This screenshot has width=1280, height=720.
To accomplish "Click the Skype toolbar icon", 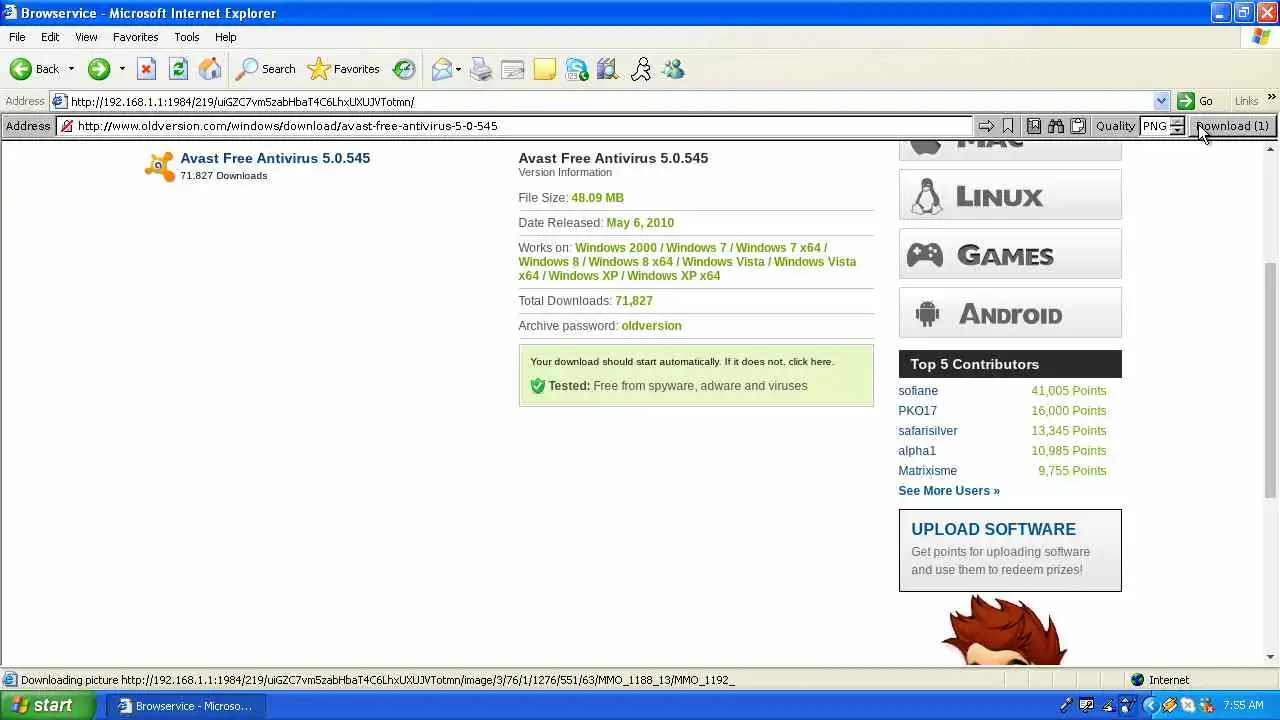I will (x=577, y=69).
